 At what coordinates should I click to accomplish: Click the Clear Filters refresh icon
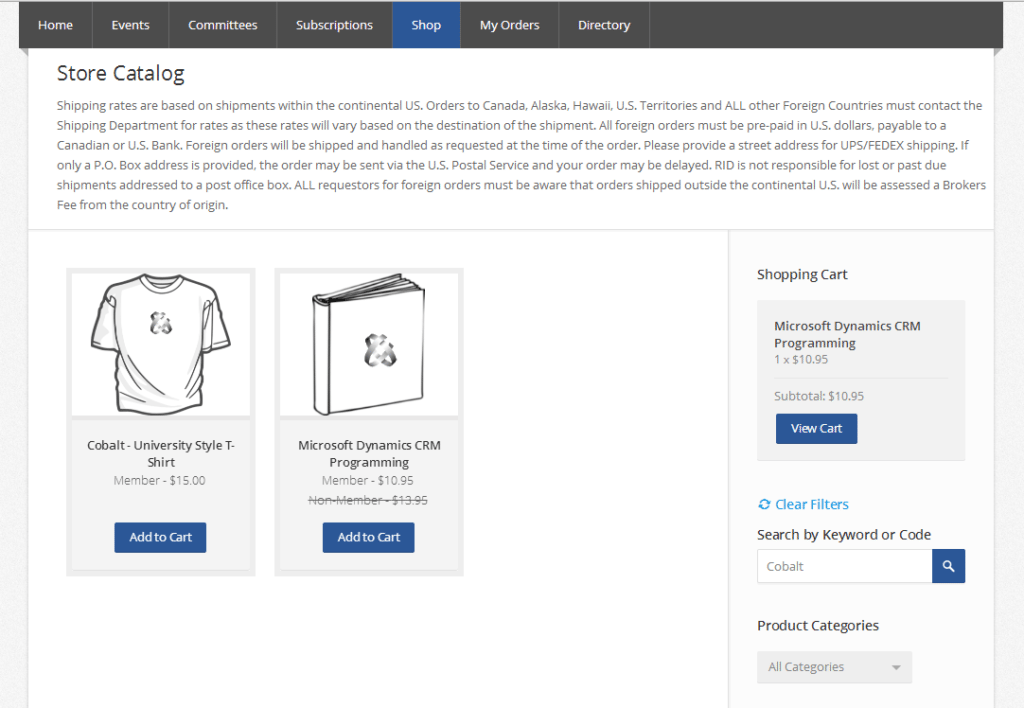pyautogui.click(x=764, y=504)
